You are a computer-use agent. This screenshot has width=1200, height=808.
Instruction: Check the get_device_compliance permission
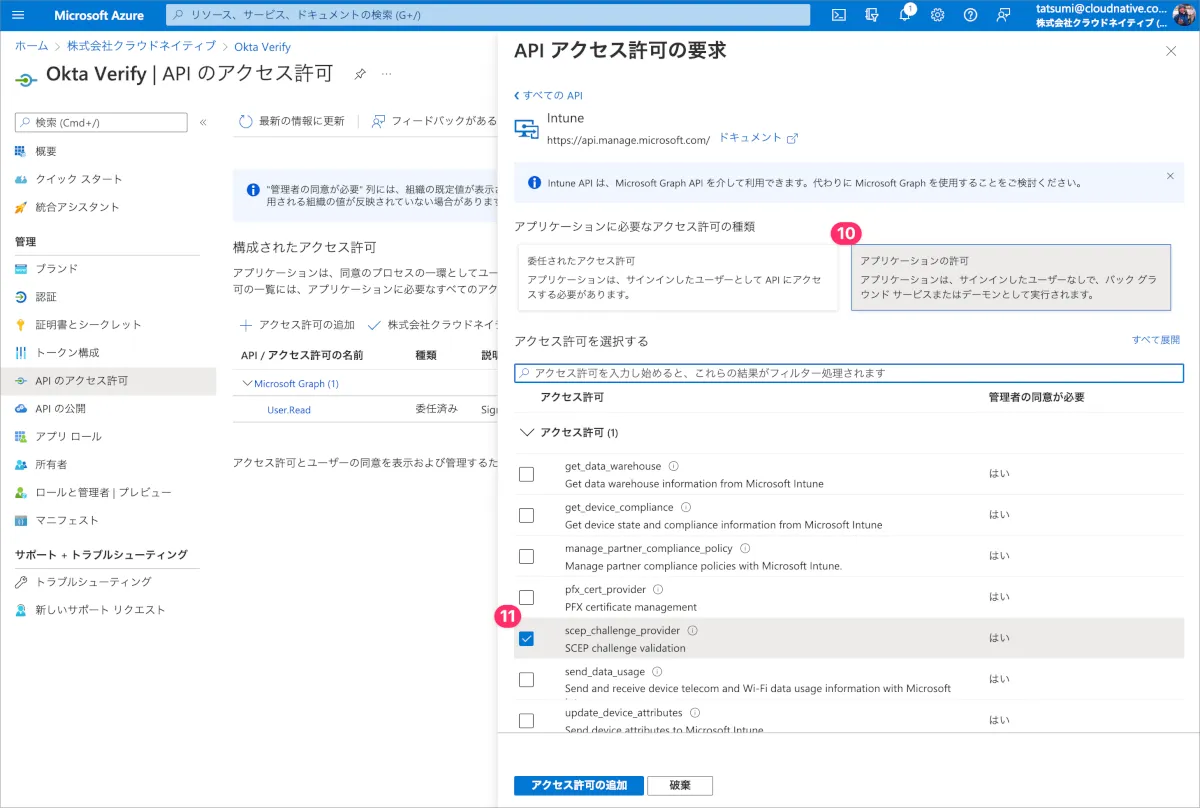pos(526,515)
